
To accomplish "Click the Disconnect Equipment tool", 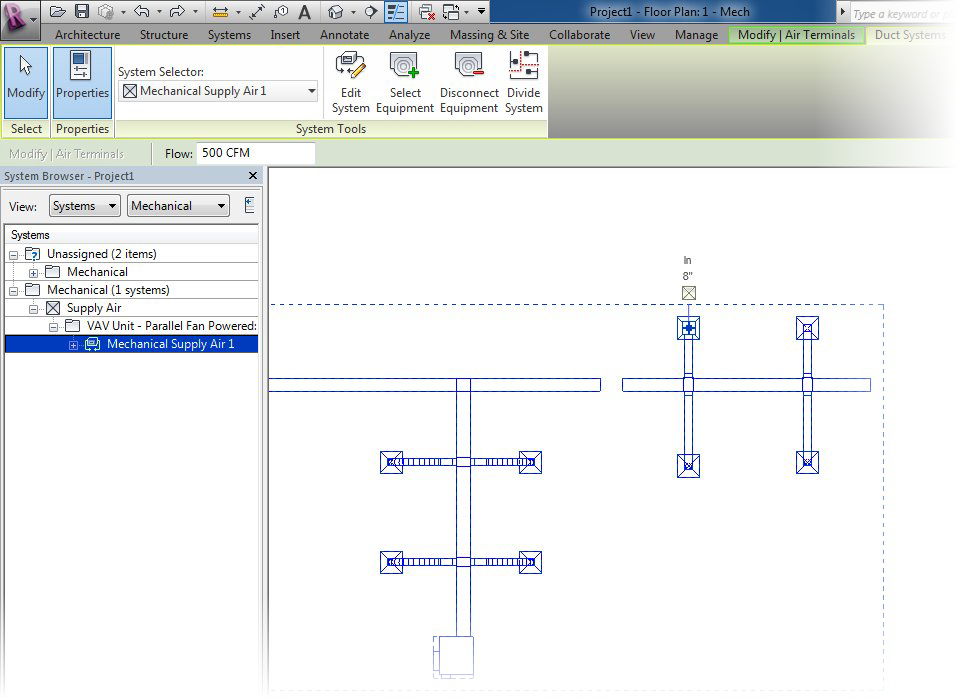I will (x=469, y=82).
